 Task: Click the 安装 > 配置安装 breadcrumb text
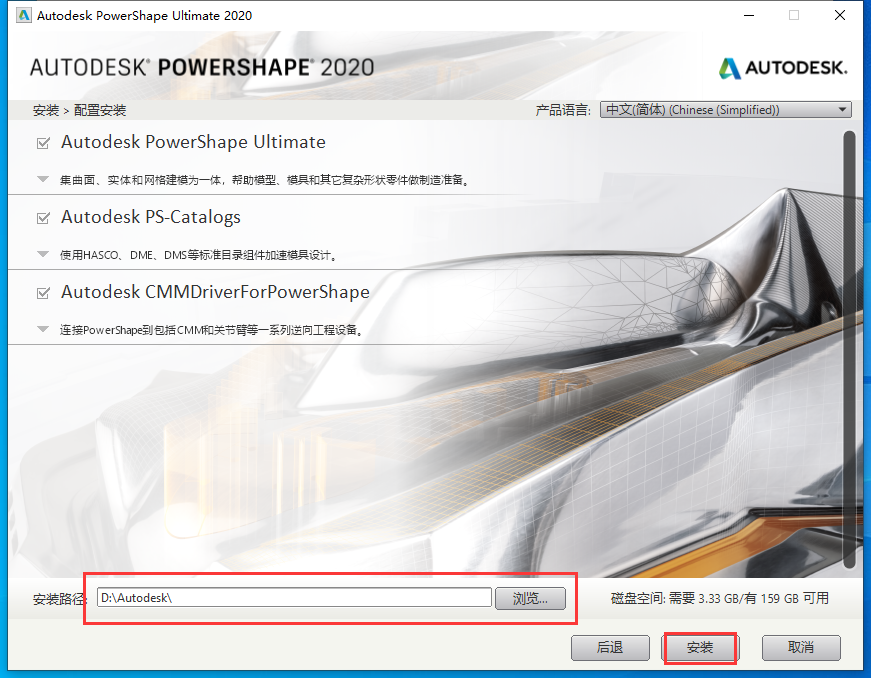coord(79,111)
